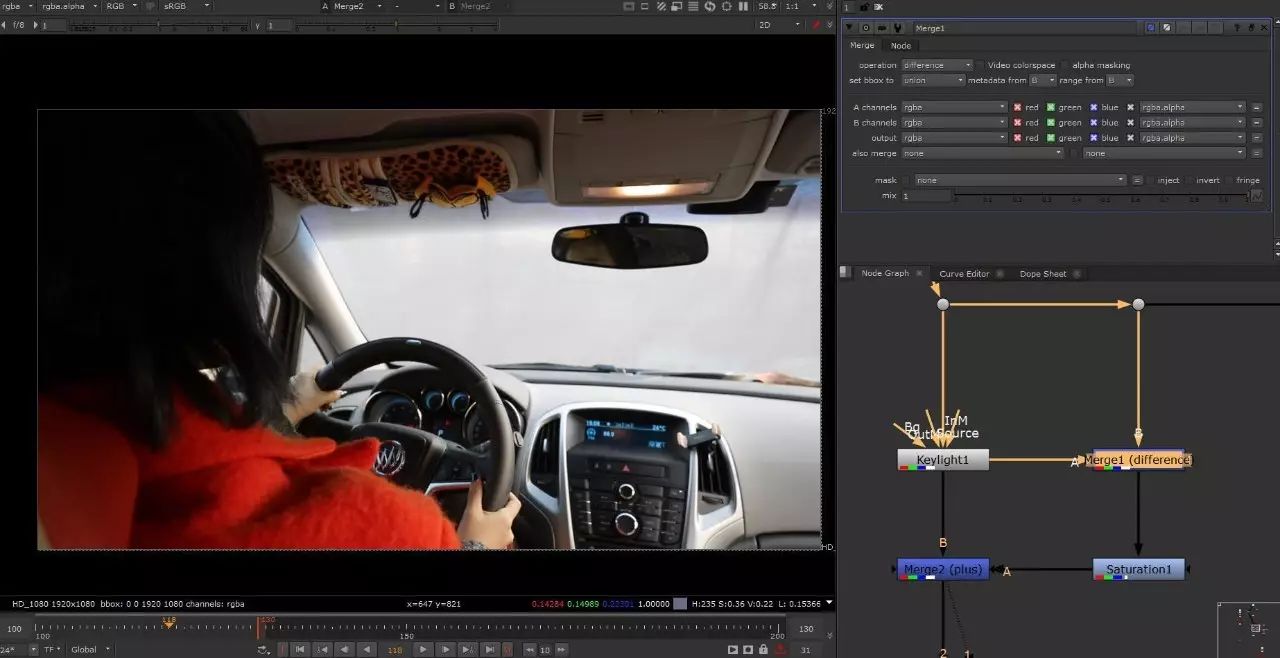The image size is (1280, 658).
Task: Open the operation dropdown set to difference
Action: (x=937, y=65)
